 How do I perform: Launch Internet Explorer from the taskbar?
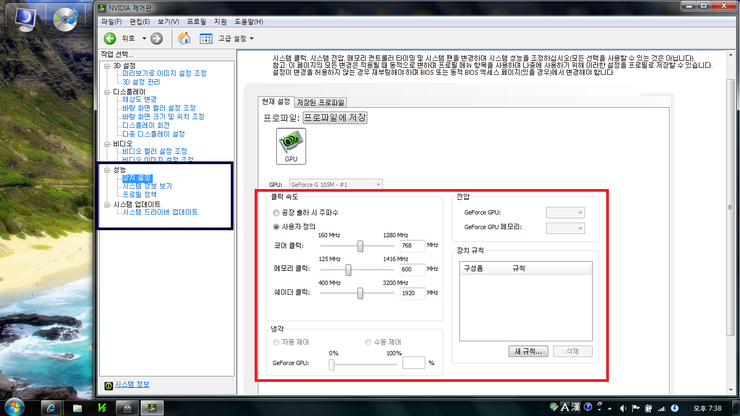[x=51, y=408]
